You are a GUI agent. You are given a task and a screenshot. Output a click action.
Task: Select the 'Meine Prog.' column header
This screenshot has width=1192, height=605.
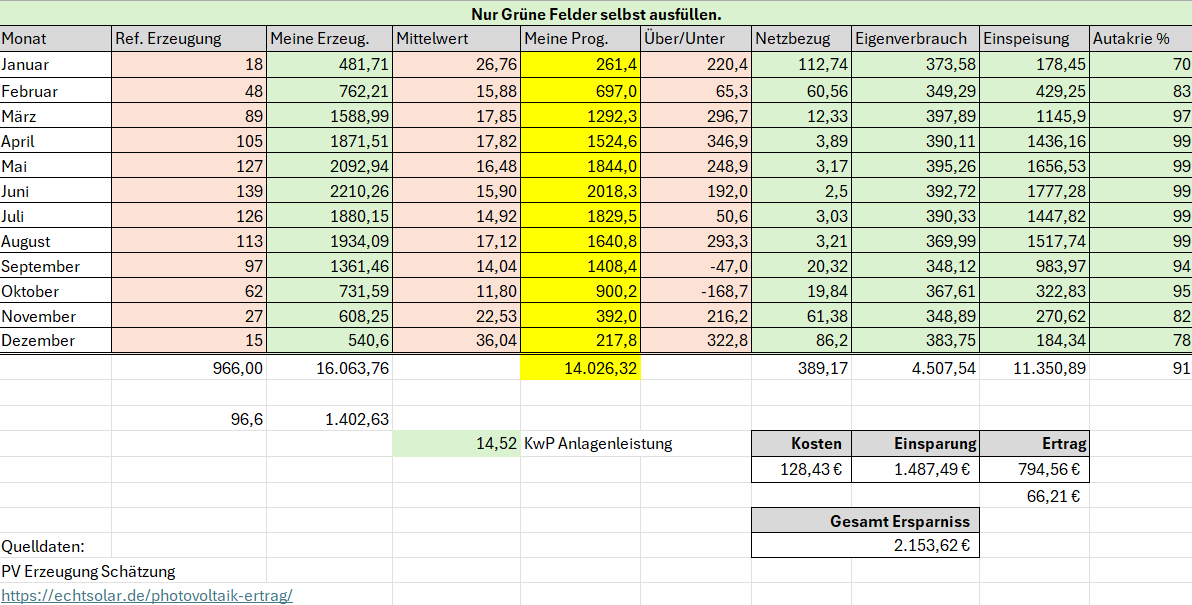click(580, 39)
